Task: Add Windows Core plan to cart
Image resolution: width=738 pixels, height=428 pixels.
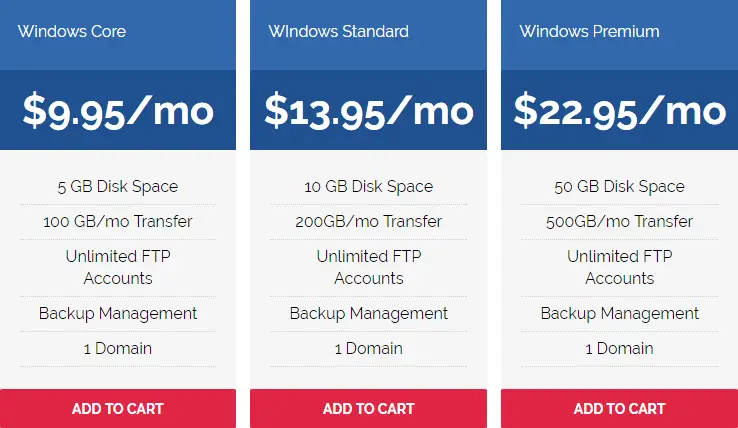Action: [118, 408]
